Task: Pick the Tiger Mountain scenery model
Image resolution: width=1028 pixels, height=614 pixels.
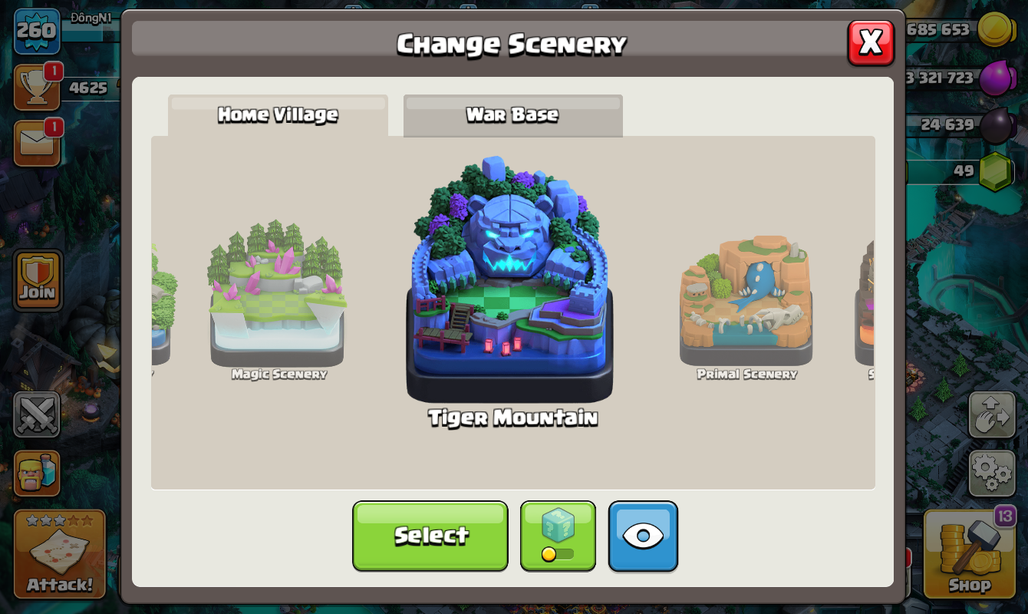Action: pyautogui.click(x=510, y=280)
